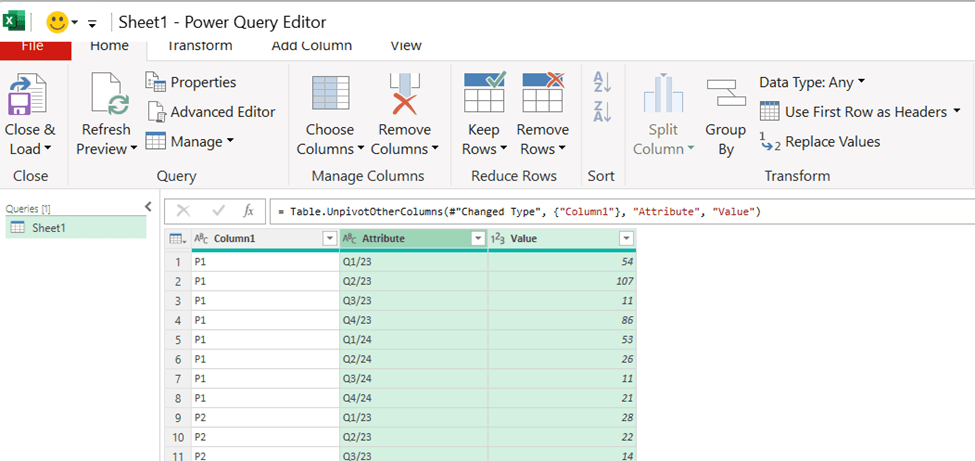Sort ascending with the A-Z icon
This screenshot has height=461, width=975.
tap(602, 82)
